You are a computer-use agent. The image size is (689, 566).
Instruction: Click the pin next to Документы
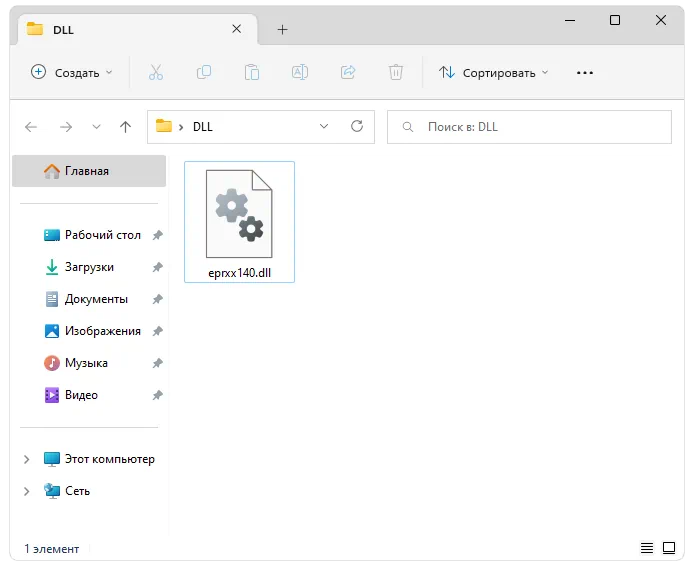[x=157, y=299]
